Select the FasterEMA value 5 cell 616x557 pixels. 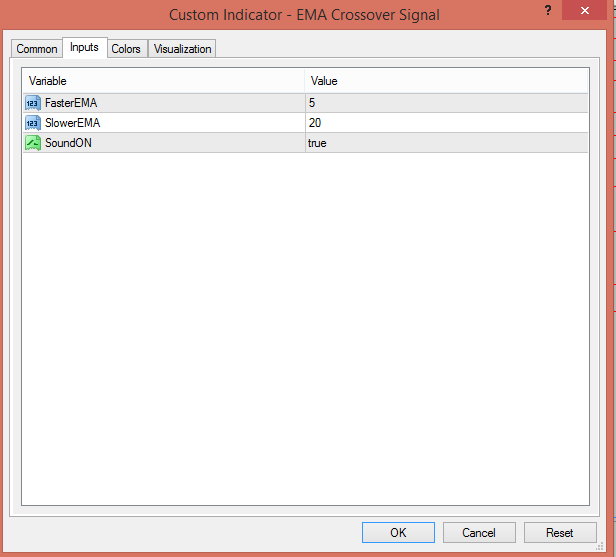pos(446,103)
